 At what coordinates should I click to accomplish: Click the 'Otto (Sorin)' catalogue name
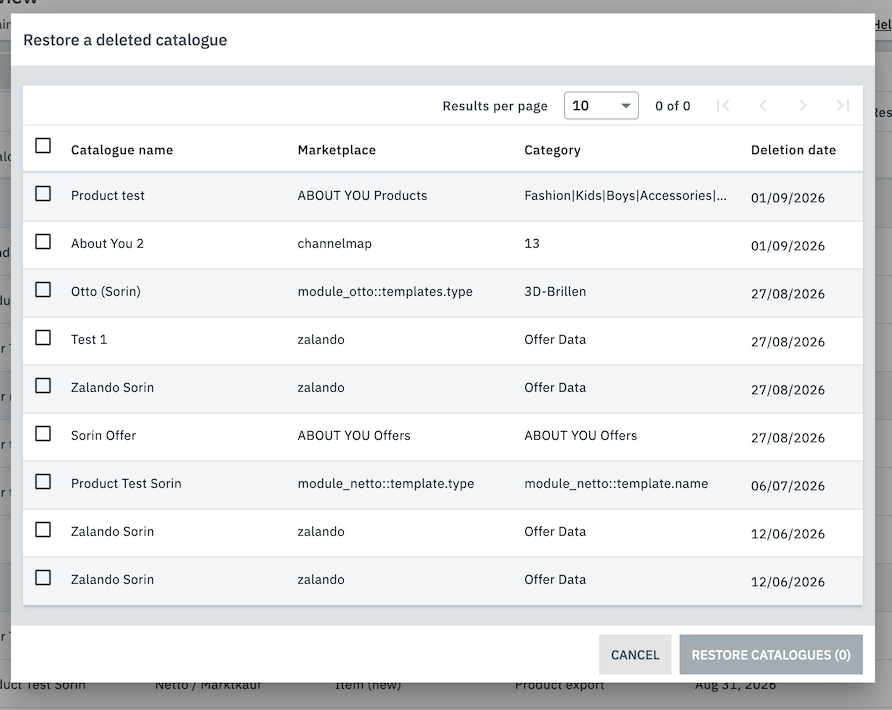pos(106,291)
